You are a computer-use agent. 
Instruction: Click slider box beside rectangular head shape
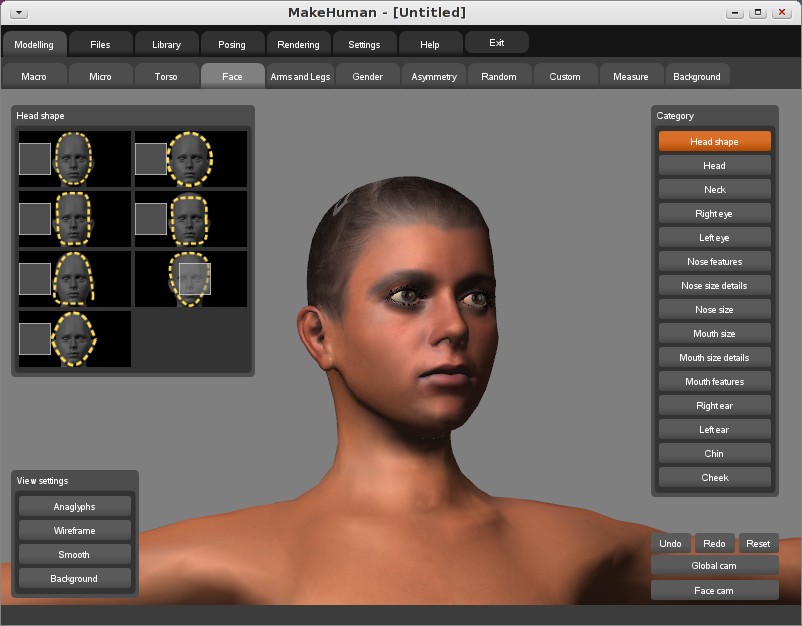pos(35,219)
